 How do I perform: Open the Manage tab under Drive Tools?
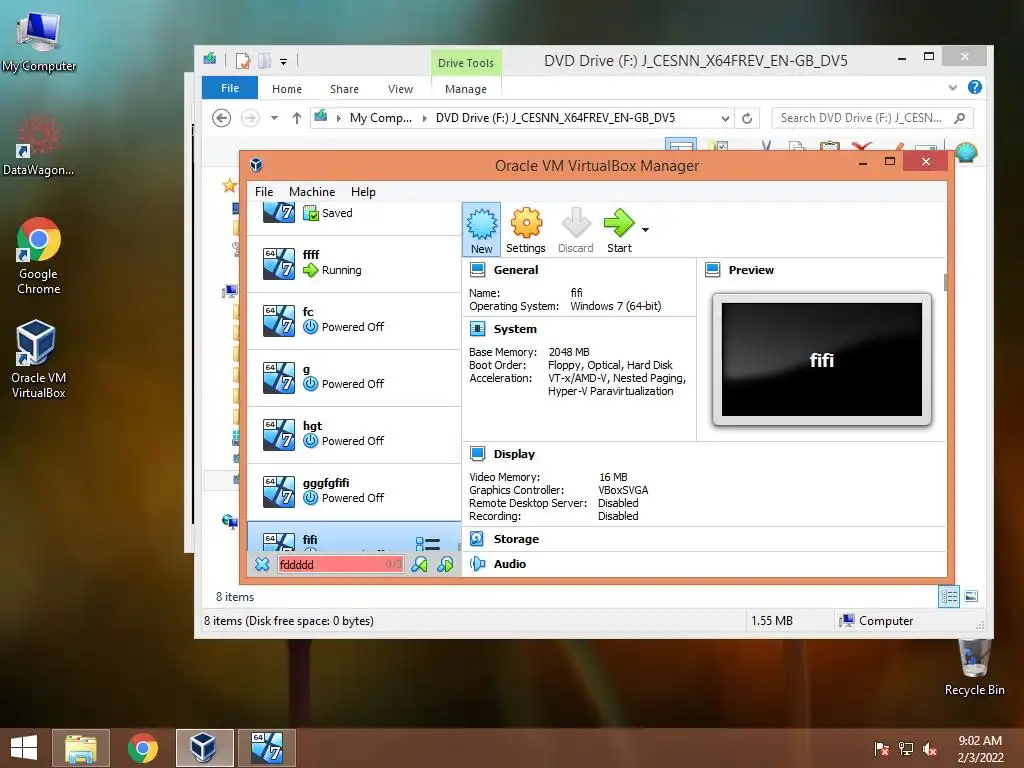[x=466, y=89]
